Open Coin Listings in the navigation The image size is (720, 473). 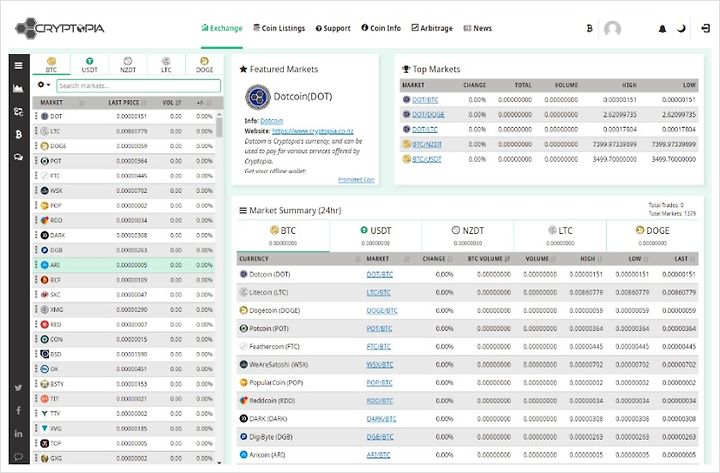click(x=279, y=28)
